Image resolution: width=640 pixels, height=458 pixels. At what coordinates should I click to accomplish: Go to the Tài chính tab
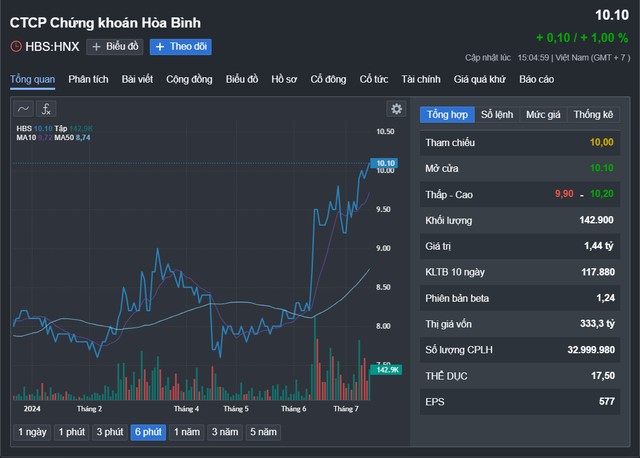click(420, 79)
